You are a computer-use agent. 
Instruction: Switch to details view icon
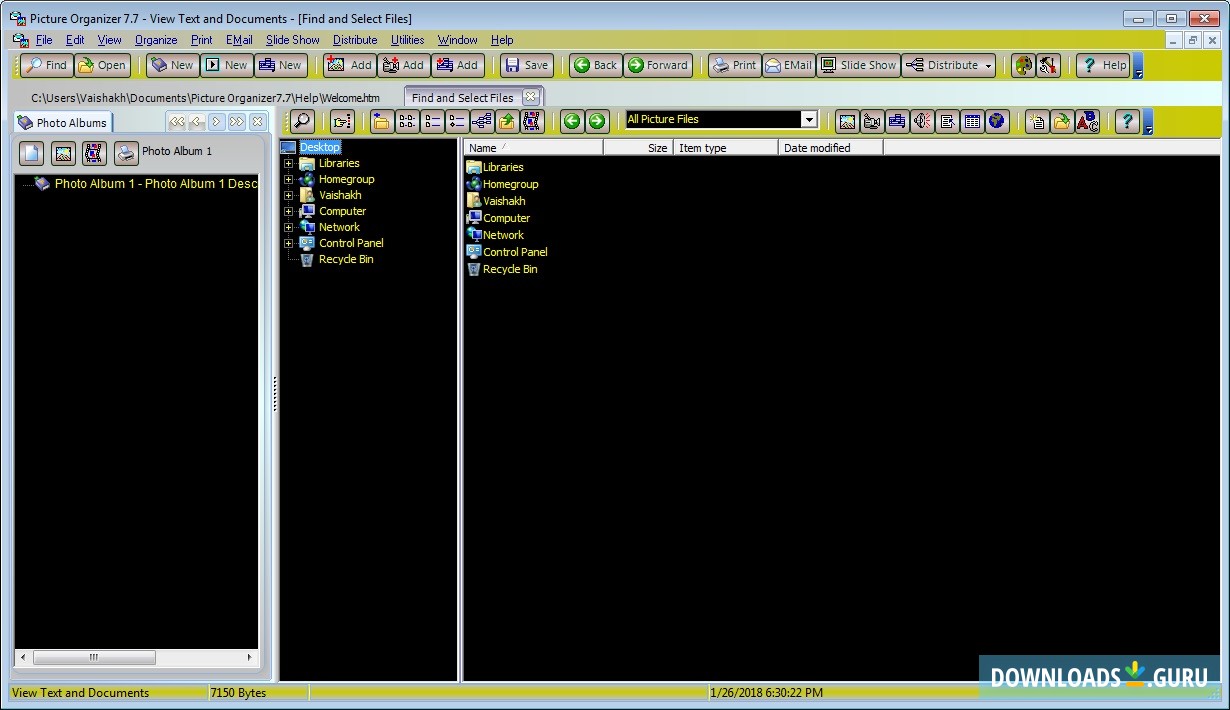point(457,121)
